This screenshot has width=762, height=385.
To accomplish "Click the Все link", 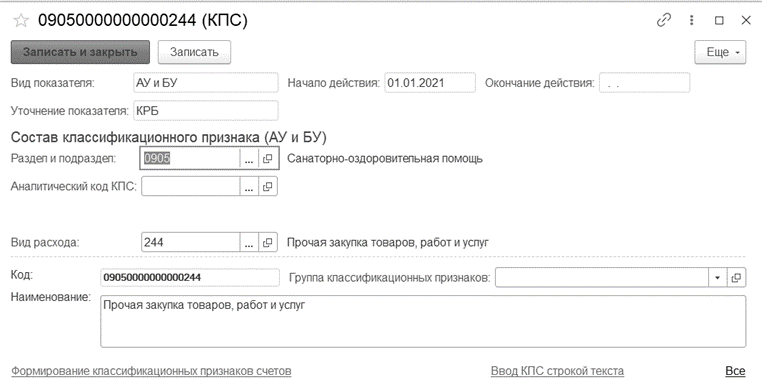I will [735, 371].
